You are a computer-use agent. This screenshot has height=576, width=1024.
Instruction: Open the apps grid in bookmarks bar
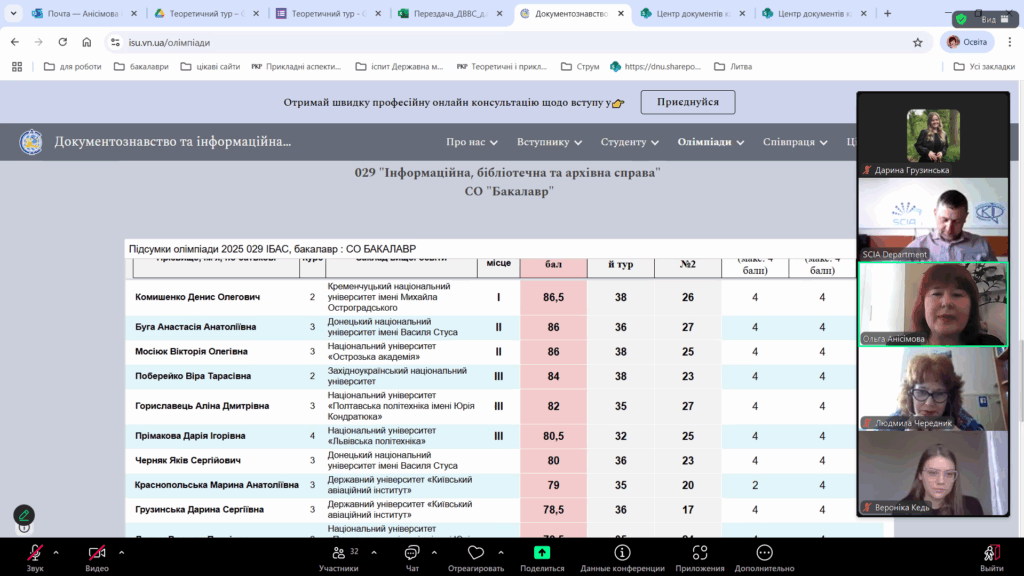click(x=17, y=67)
